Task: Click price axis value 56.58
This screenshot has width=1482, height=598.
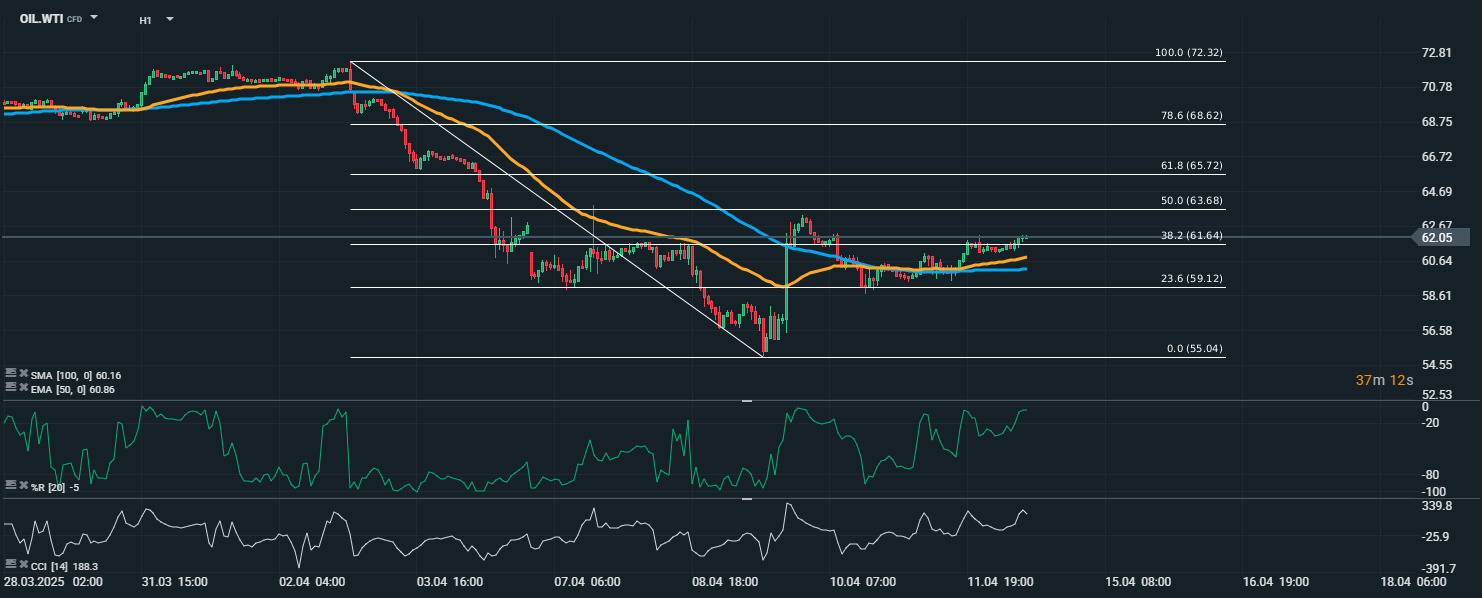Action: (x=1436, y=330)
